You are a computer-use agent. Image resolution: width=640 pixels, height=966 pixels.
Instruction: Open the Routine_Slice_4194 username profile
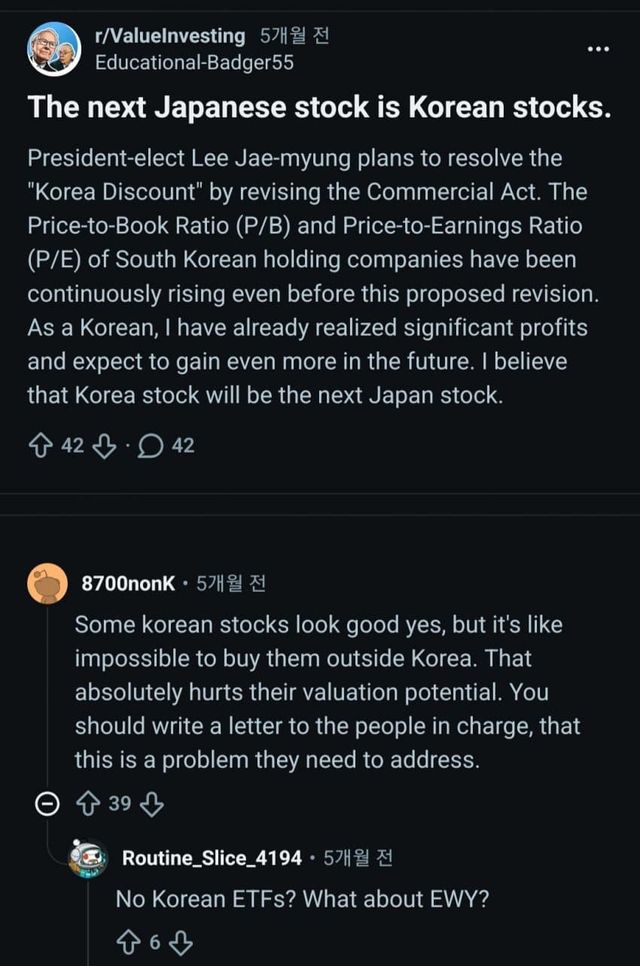pyautogui.click(x=211, y=858)
